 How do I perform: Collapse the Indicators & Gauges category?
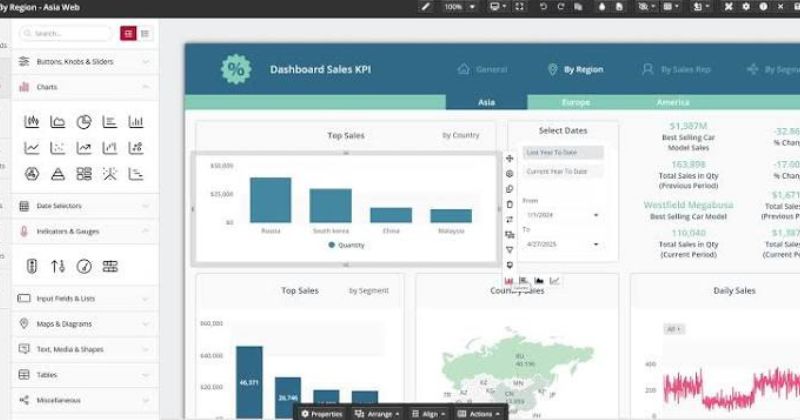pos(85,231)
